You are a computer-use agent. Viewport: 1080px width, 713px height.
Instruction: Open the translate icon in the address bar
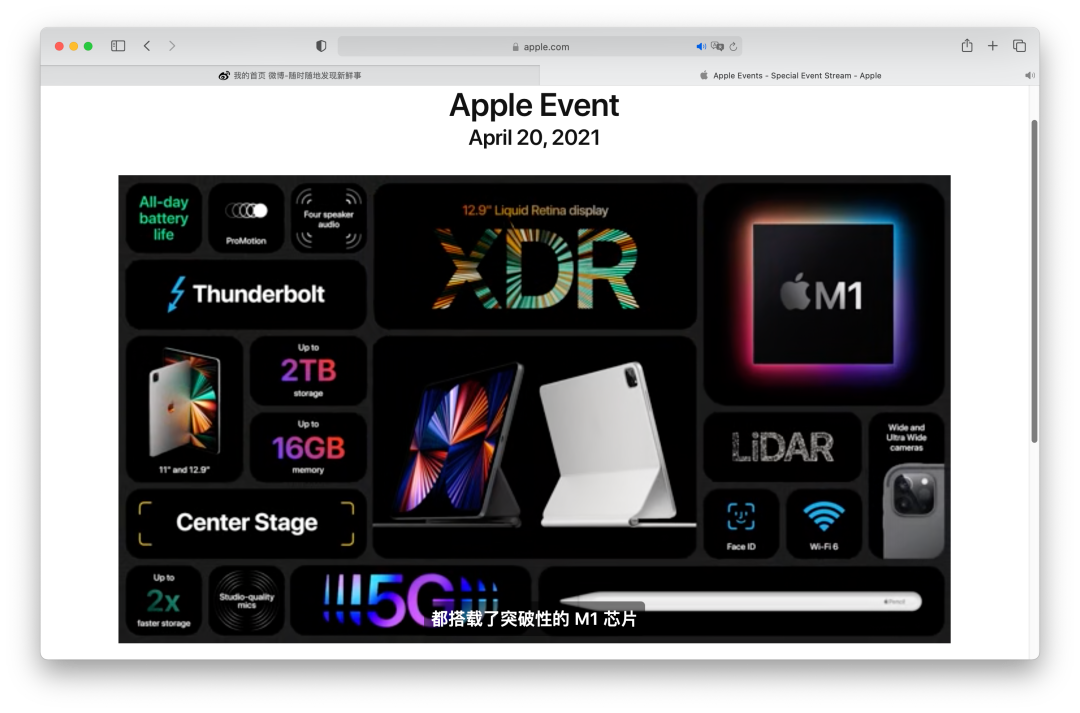pos(717,46)
